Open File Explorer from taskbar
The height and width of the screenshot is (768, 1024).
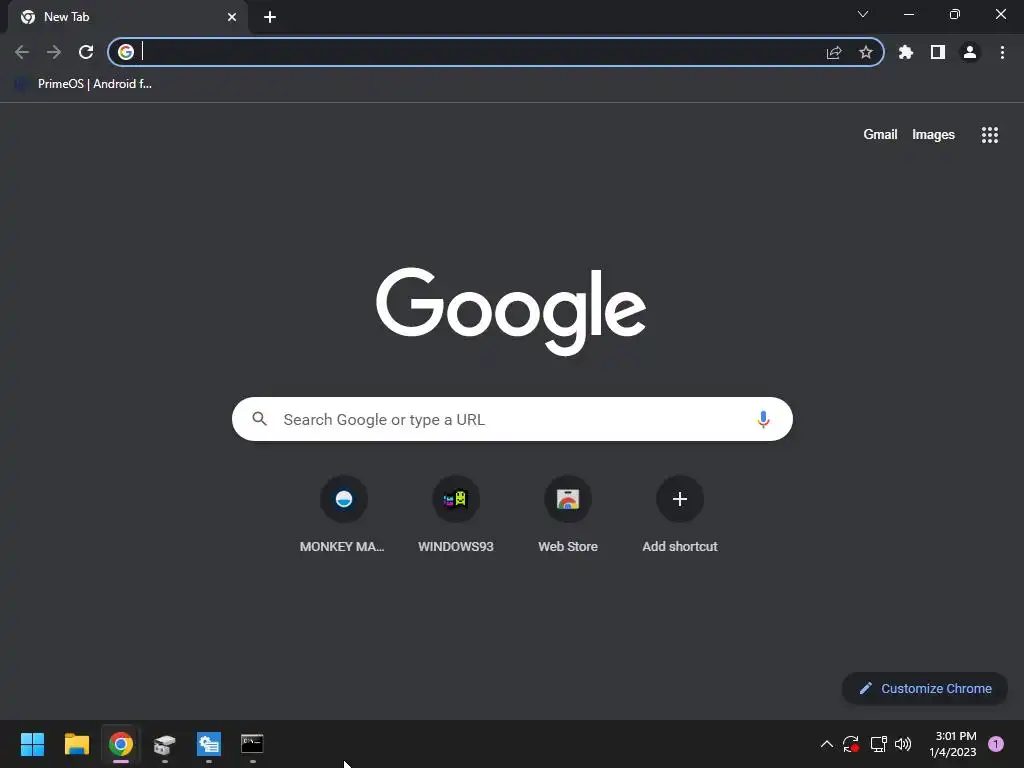click(76, 744)
